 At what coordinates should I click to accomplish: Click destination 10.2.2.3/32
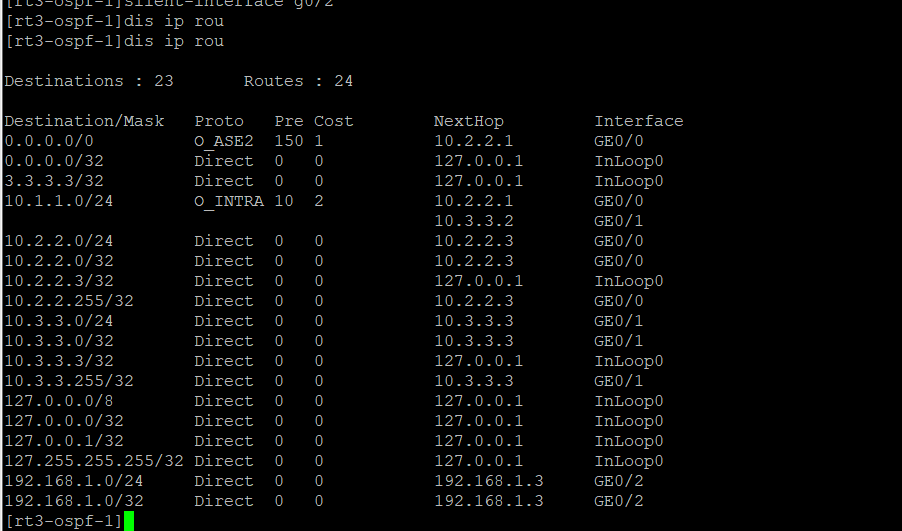[x=59, y=281]
